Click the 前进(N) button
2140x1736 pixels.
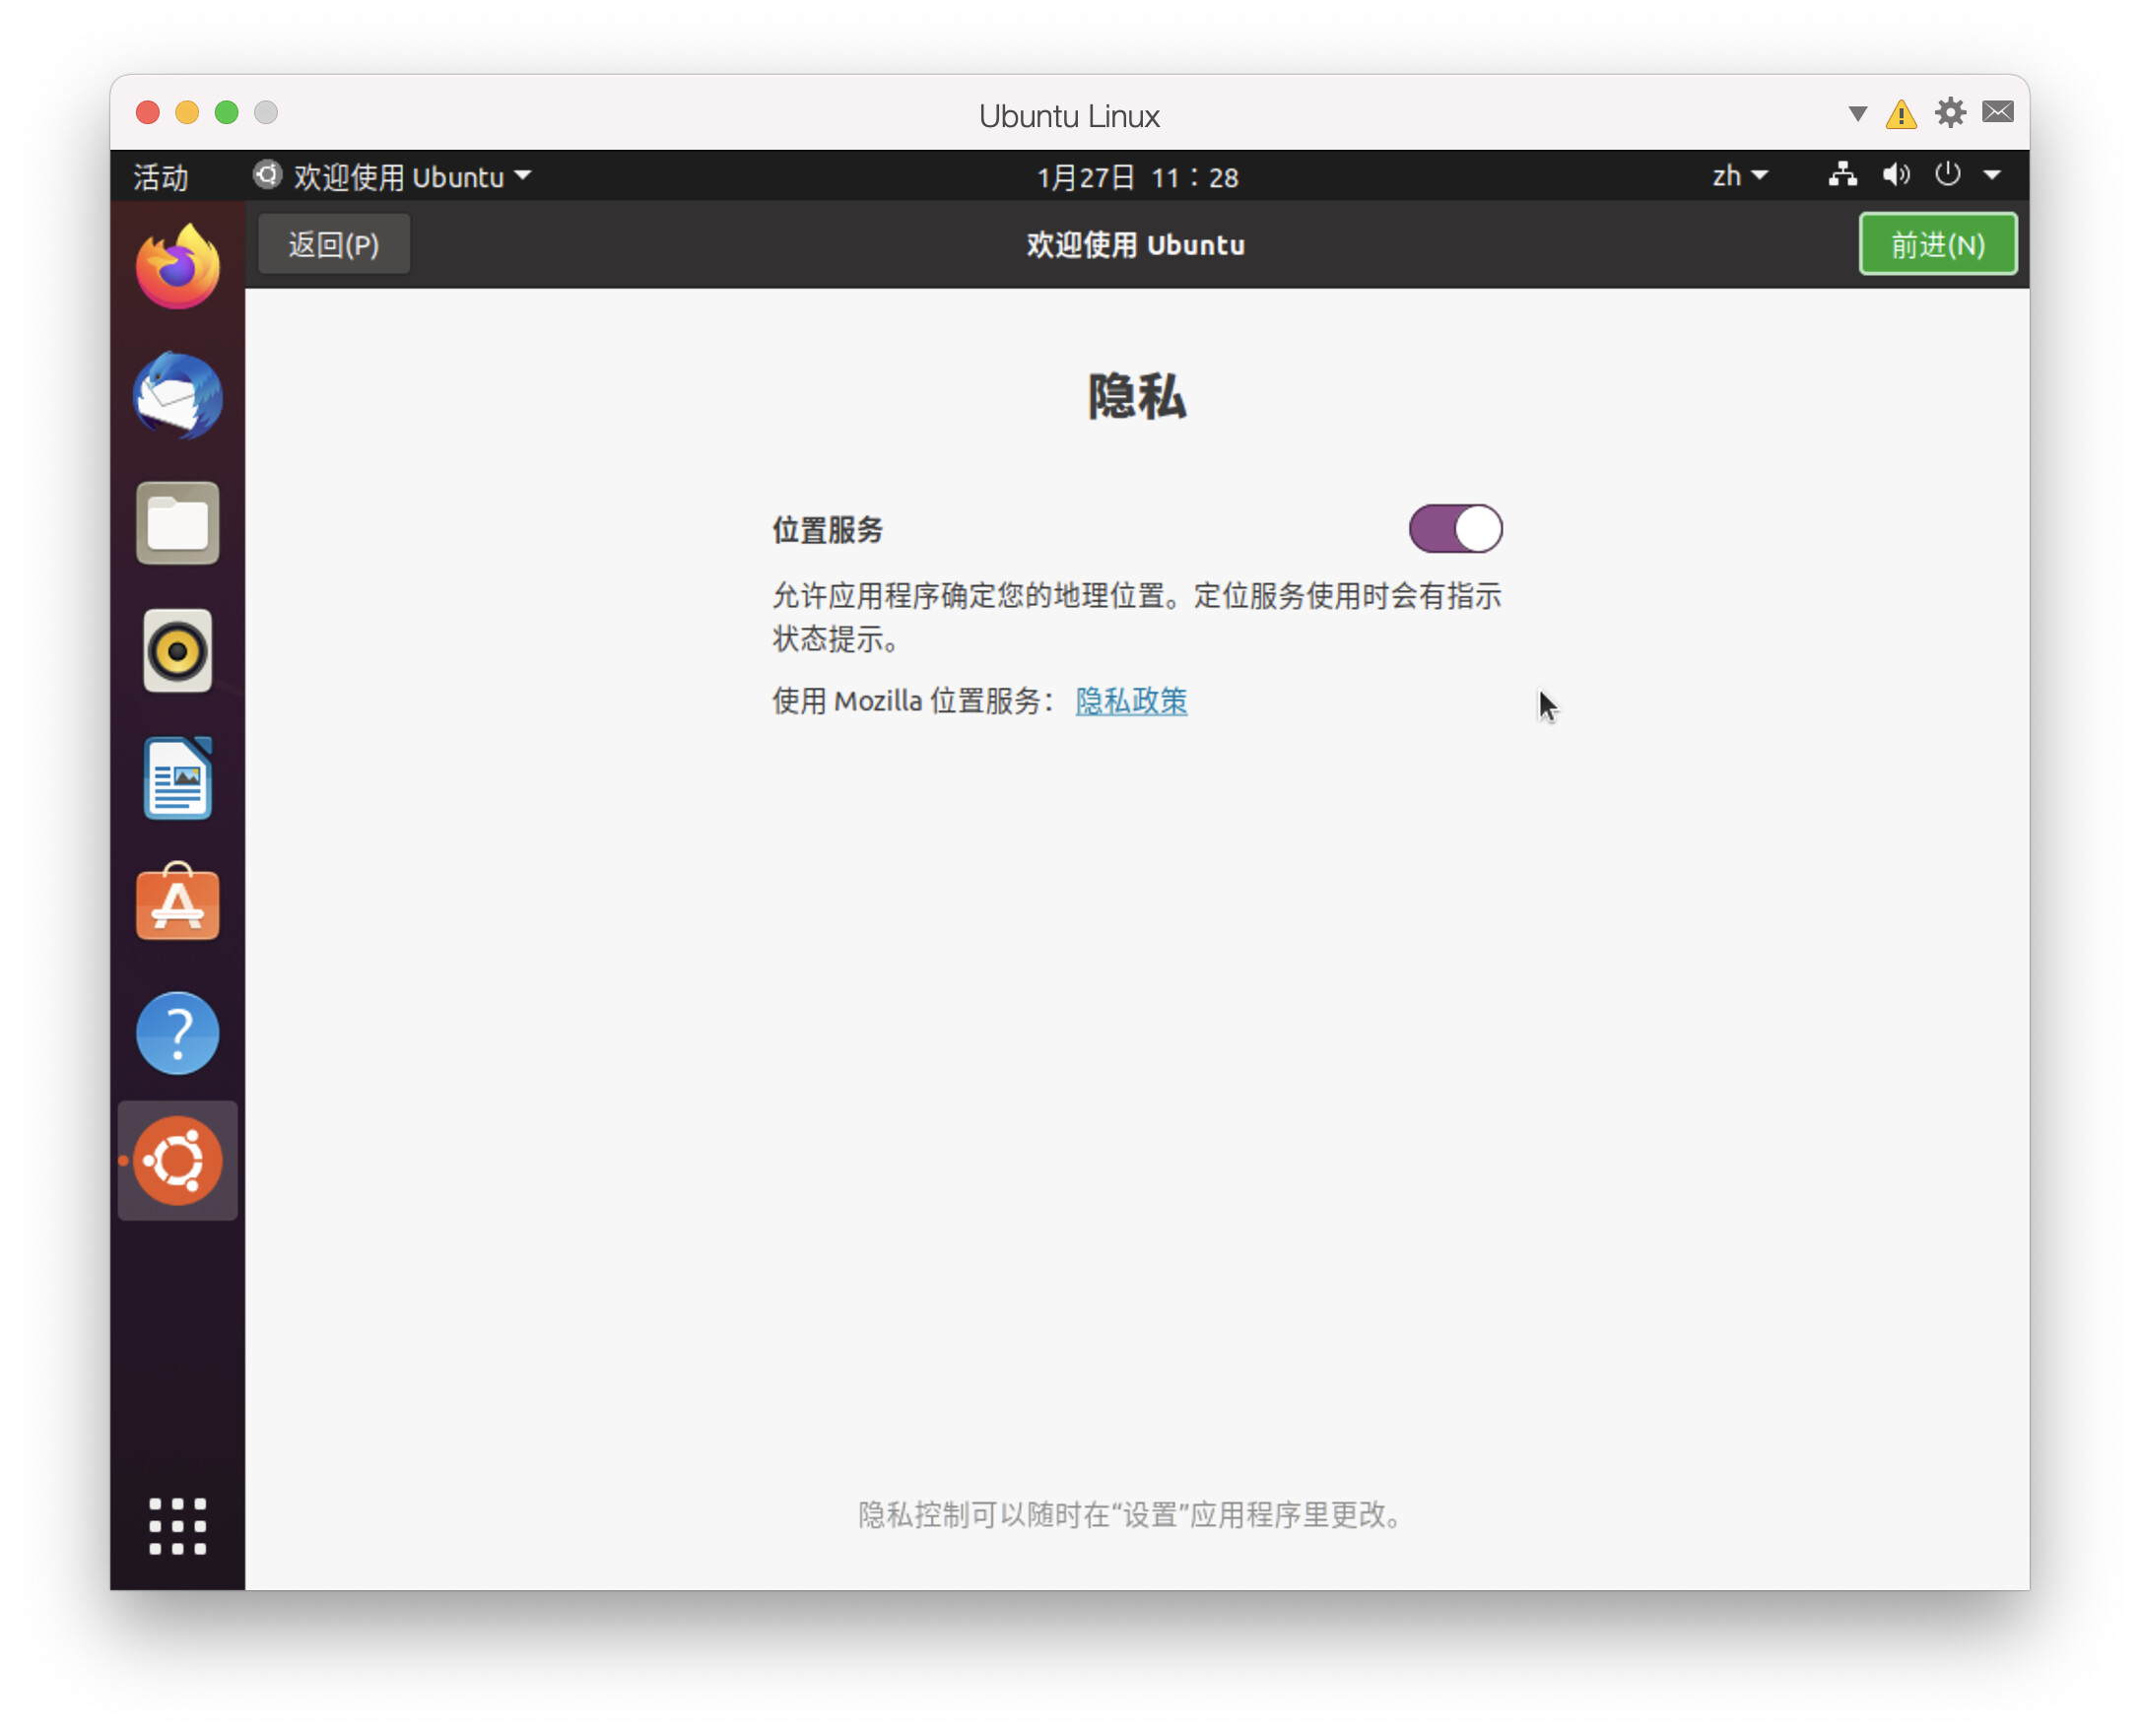coord(1937,244)
